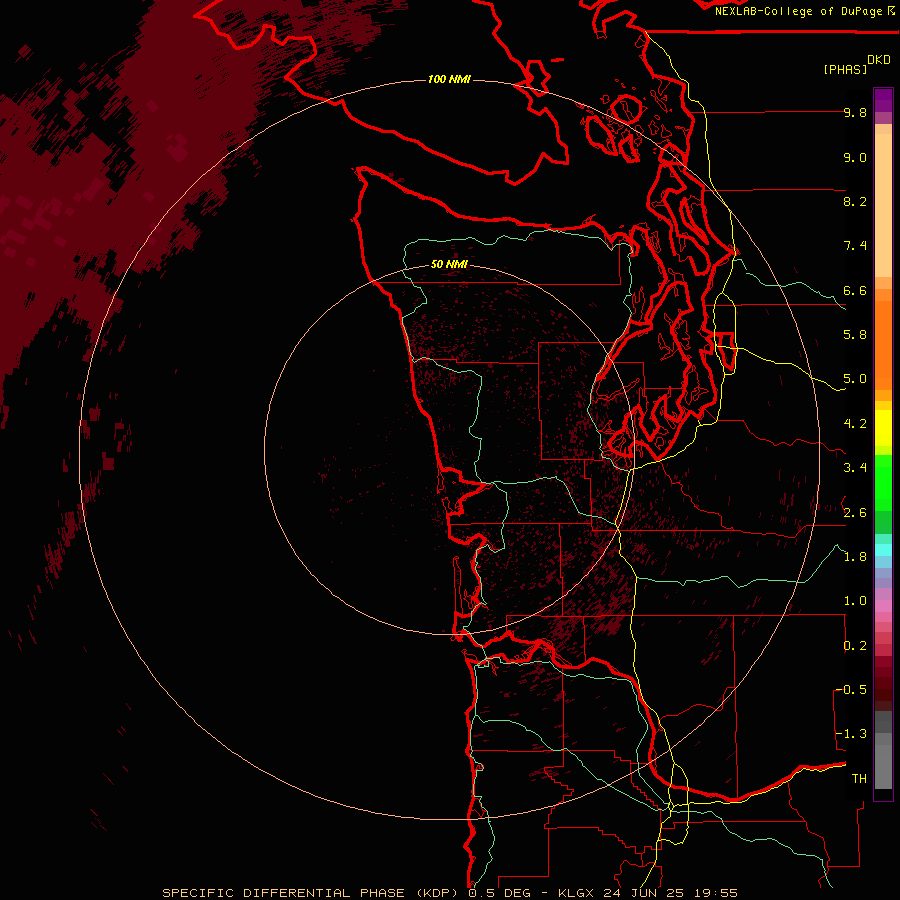Select the yellow segment of the color bar

(x=883, y=428)
